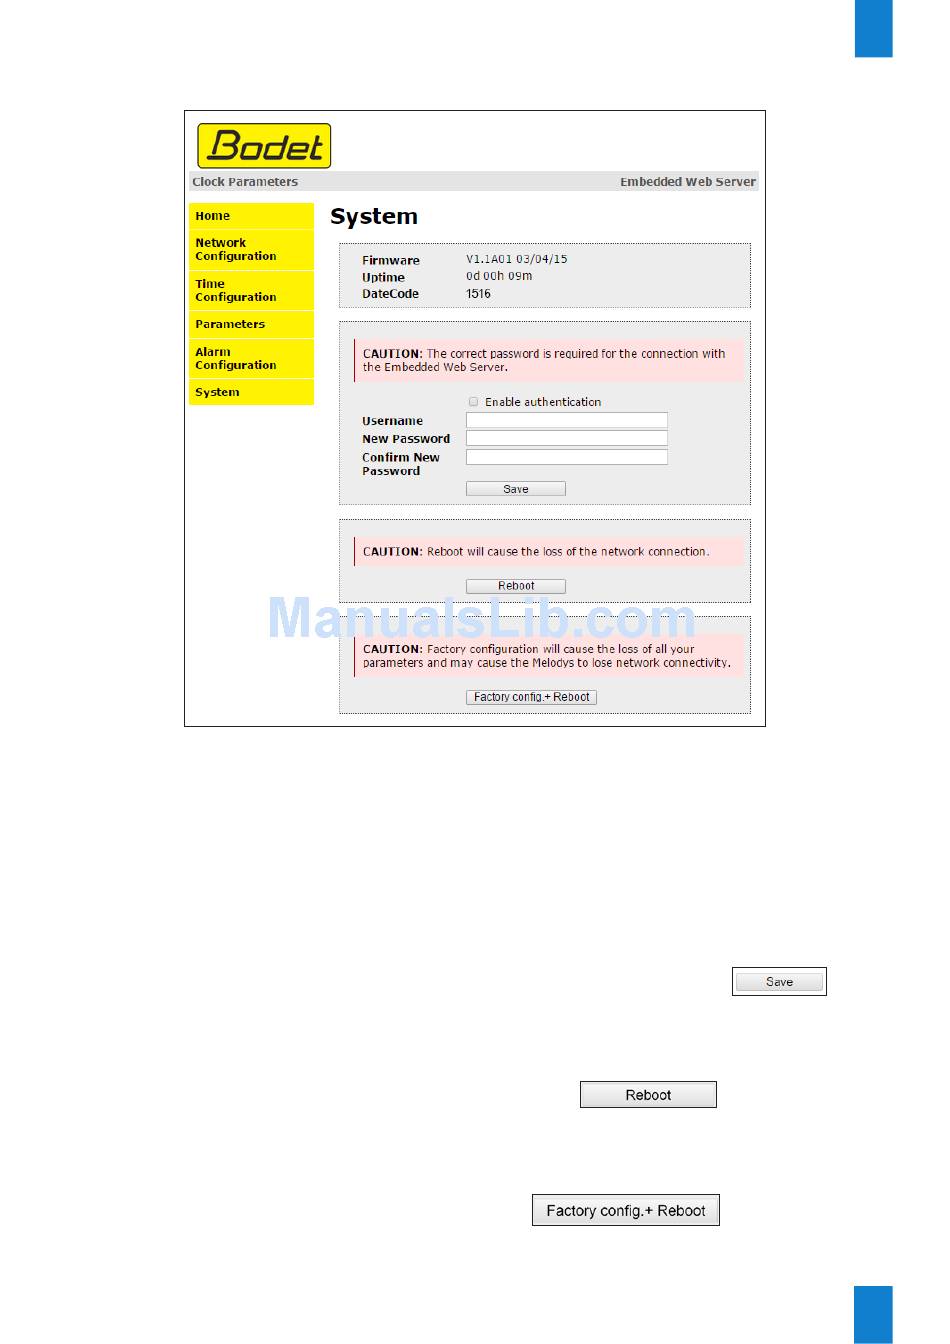This screenshot has width=950, height=1344.
Task: Select the uptime value 0d 00h 09m
Action: point(499,276)
